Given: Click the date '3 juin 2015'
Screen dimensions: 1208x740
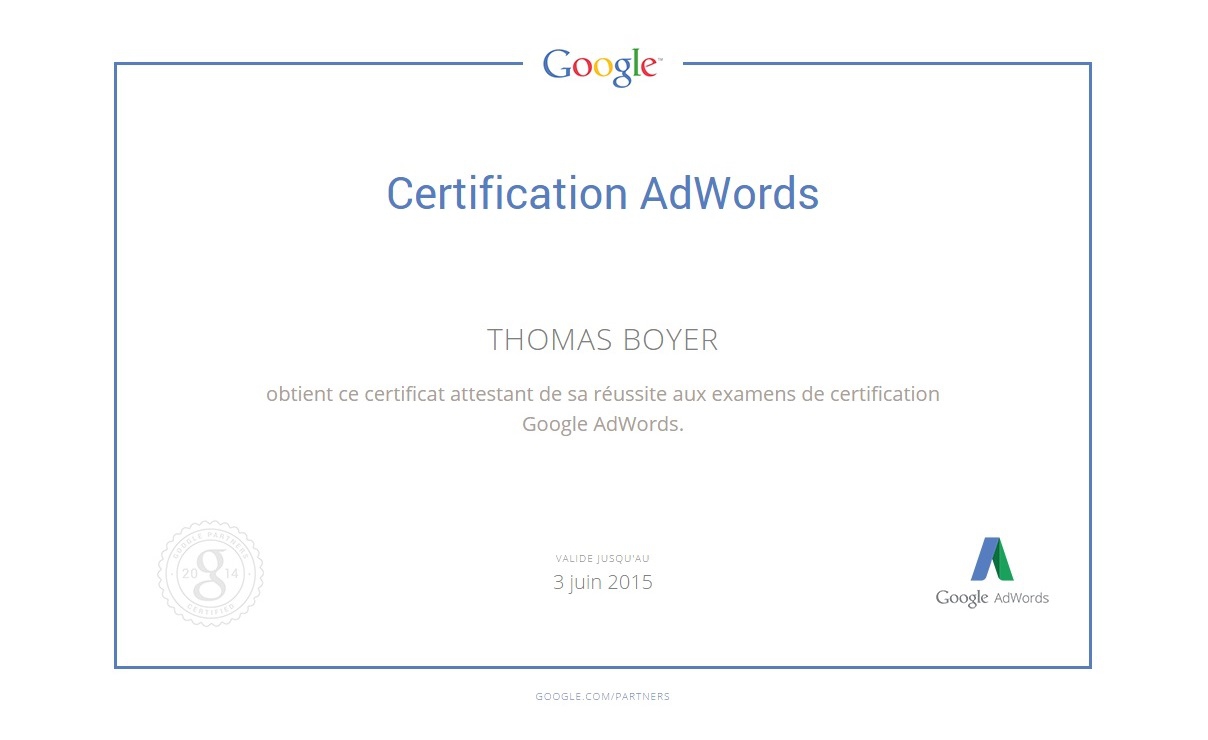Looking at the screenshot, I should [x=603, y=581].
